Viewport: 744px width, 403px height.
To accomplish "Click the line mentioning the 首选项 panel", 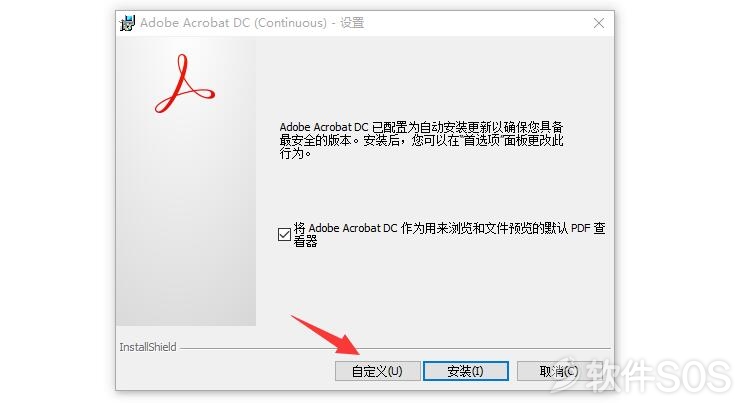I will [x=421, y=140].
